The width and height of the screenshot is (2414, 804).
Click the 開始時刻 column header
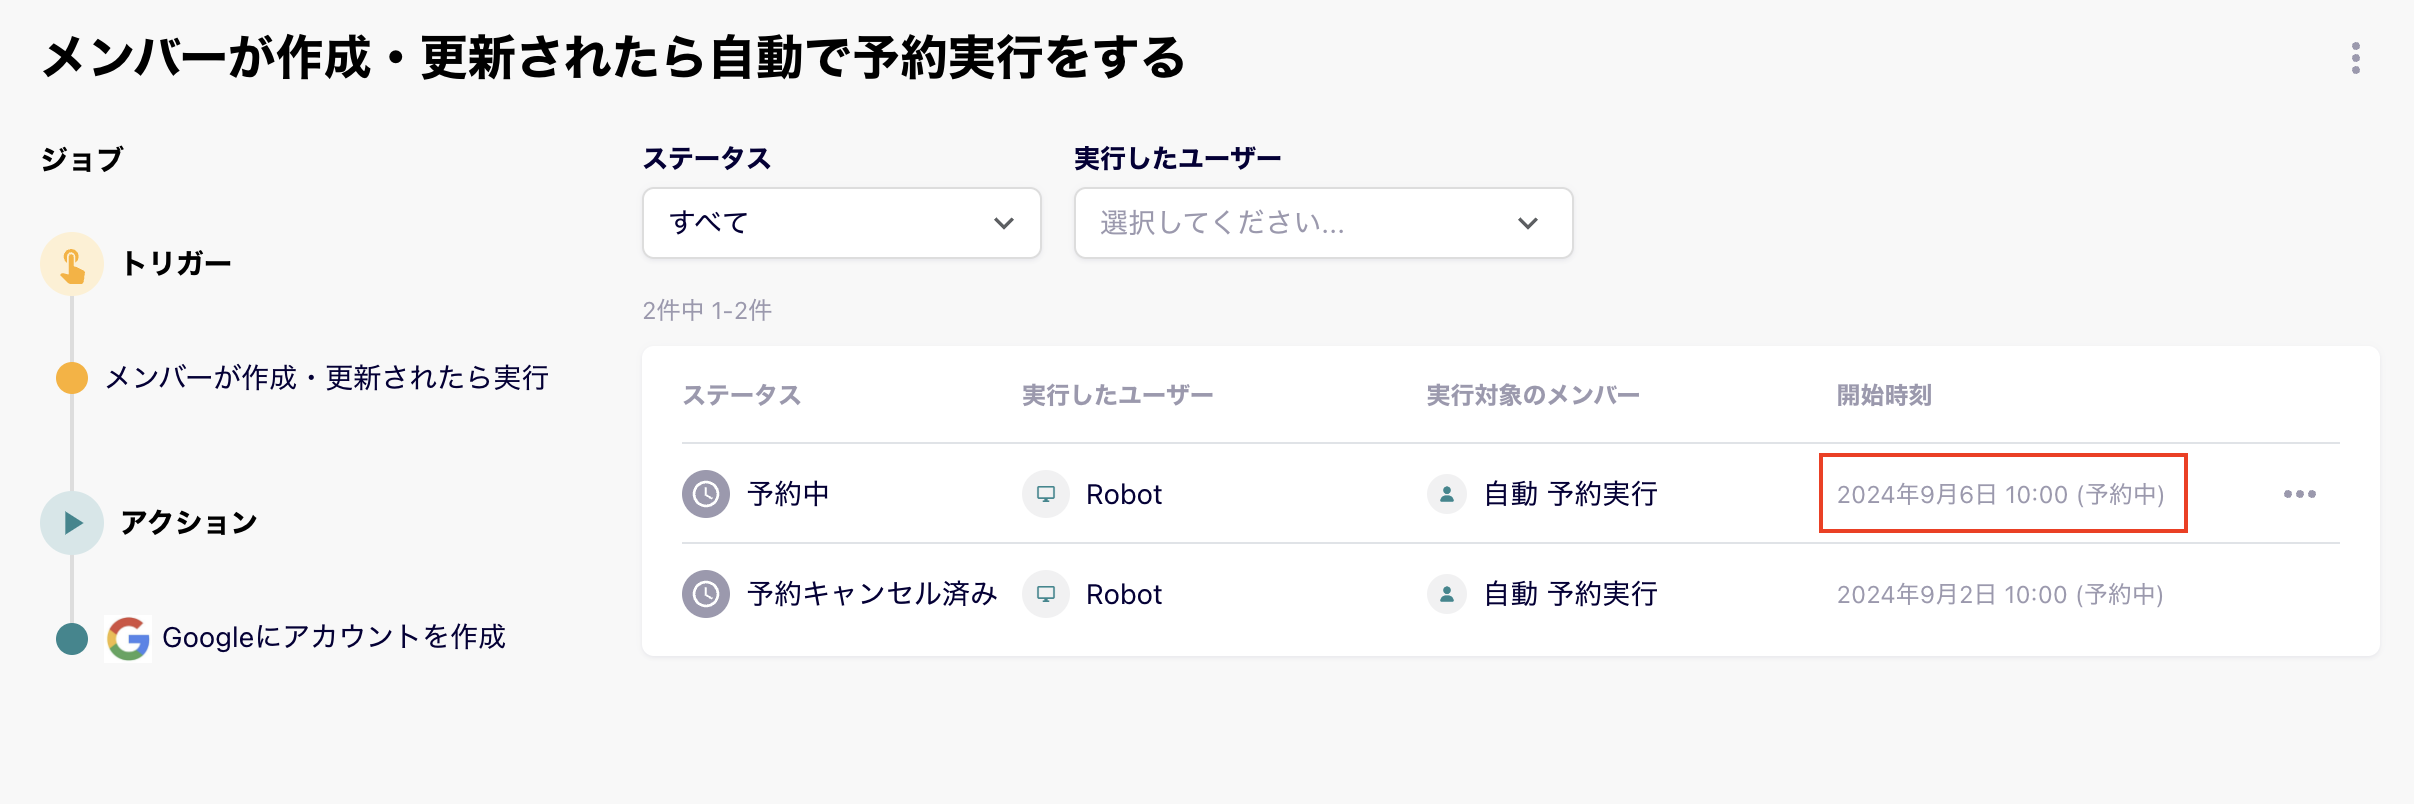tap(1882, 394)
